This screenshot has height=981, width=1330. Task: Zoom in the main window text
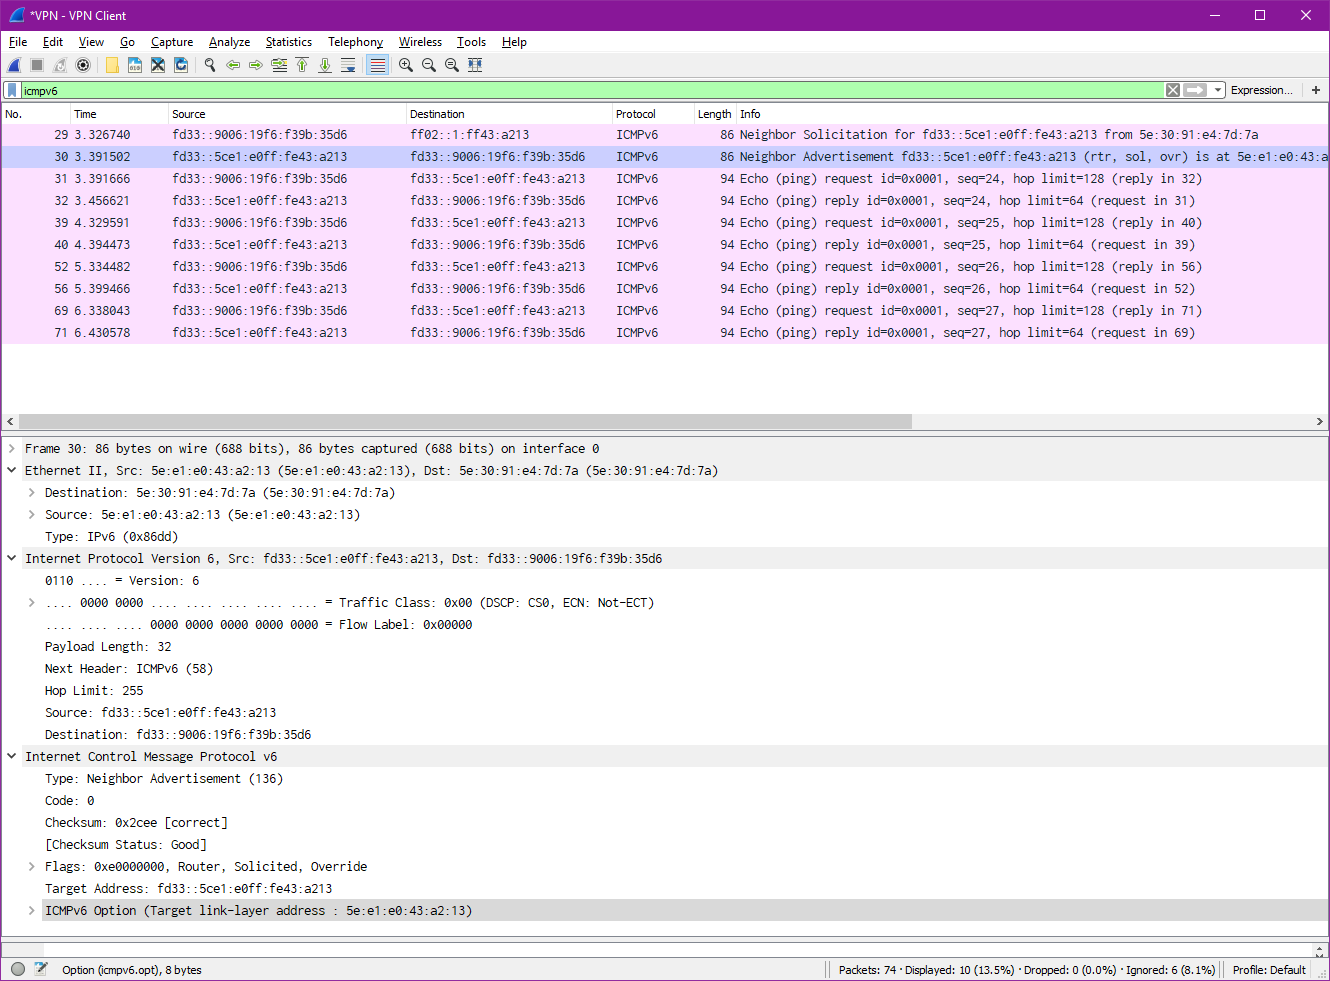406,65
